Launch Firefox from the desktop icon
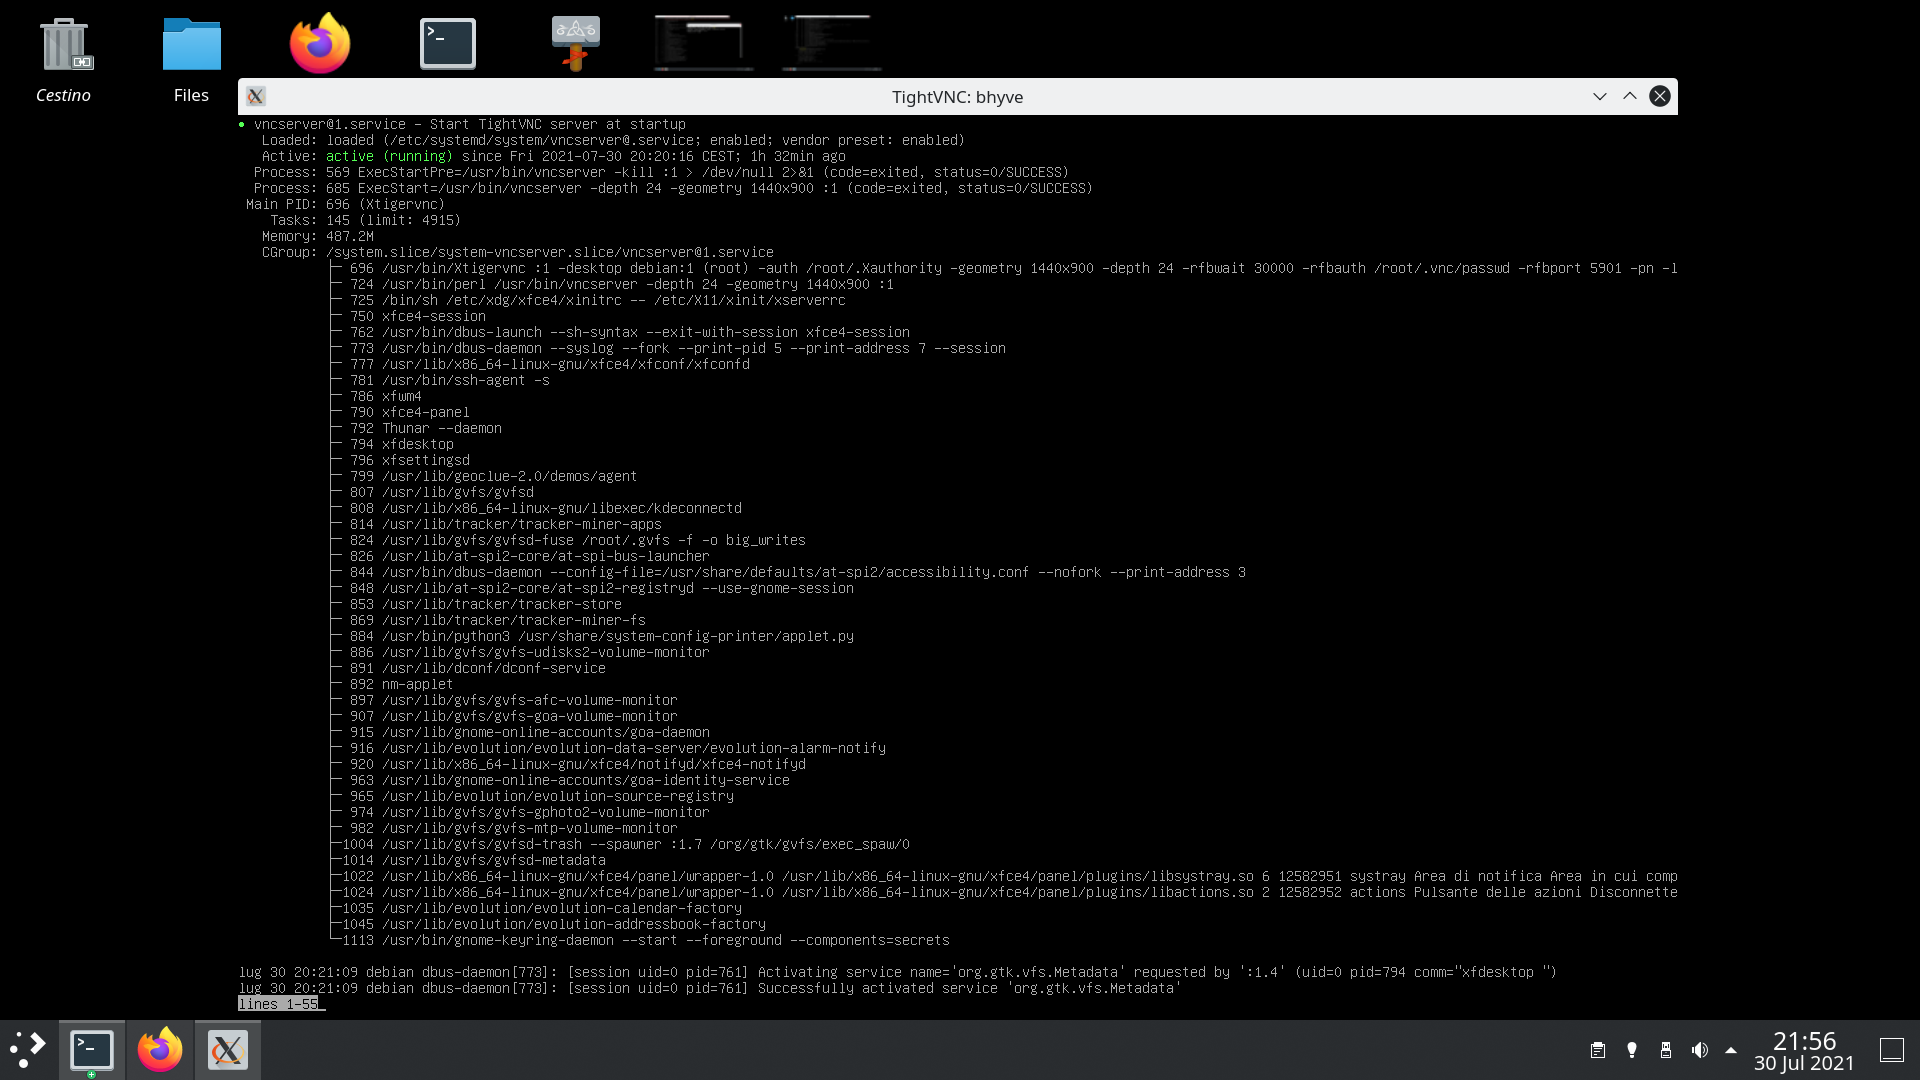The width and height of the screenshot is (1920, 1080). 320,43
